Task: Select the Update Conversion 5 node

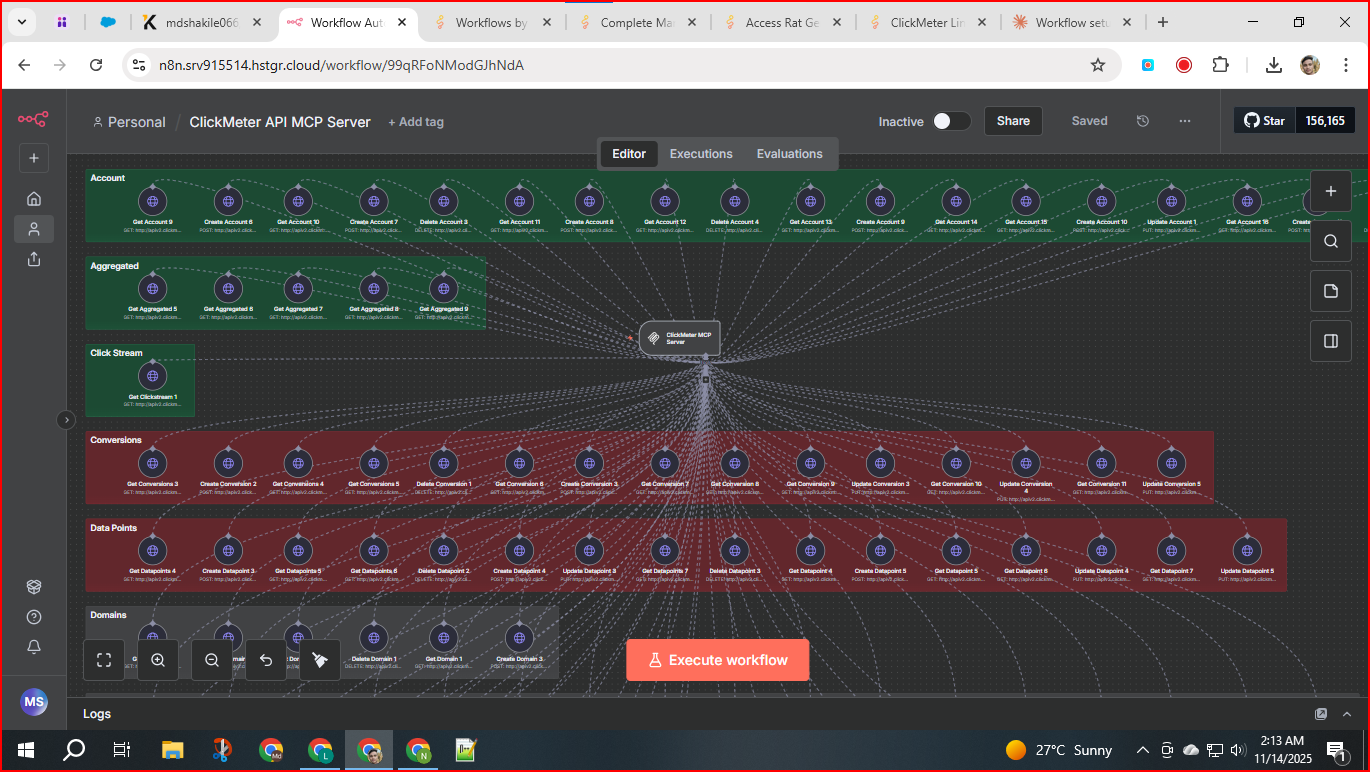Action: point(1172,463)
